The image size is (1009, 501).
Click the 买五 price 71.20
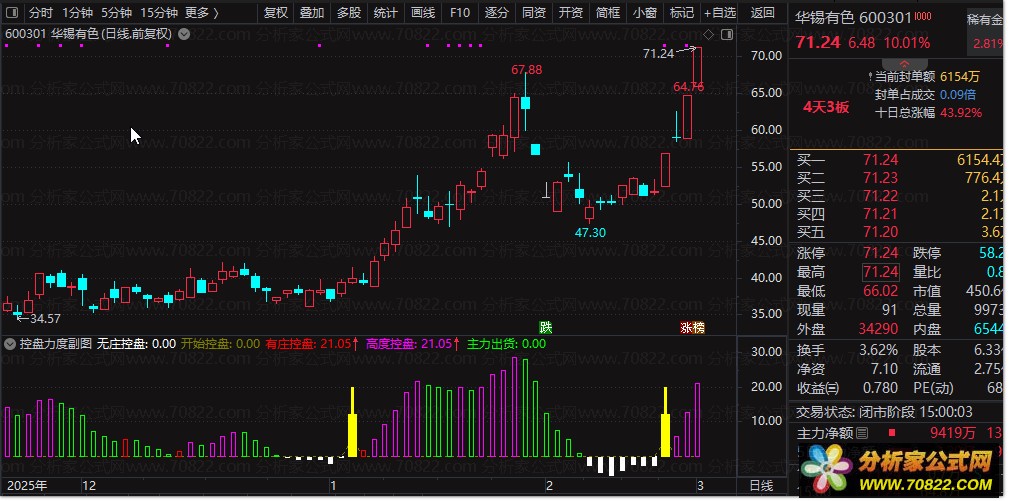pos(881,232)
